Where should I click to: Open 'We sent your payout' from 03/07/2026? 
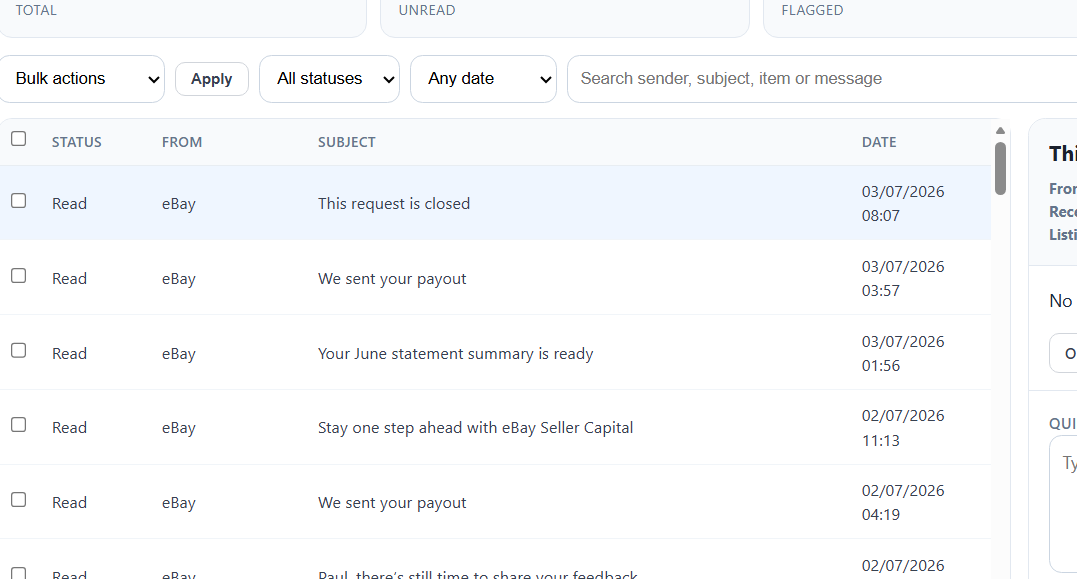tap(392, 278)
